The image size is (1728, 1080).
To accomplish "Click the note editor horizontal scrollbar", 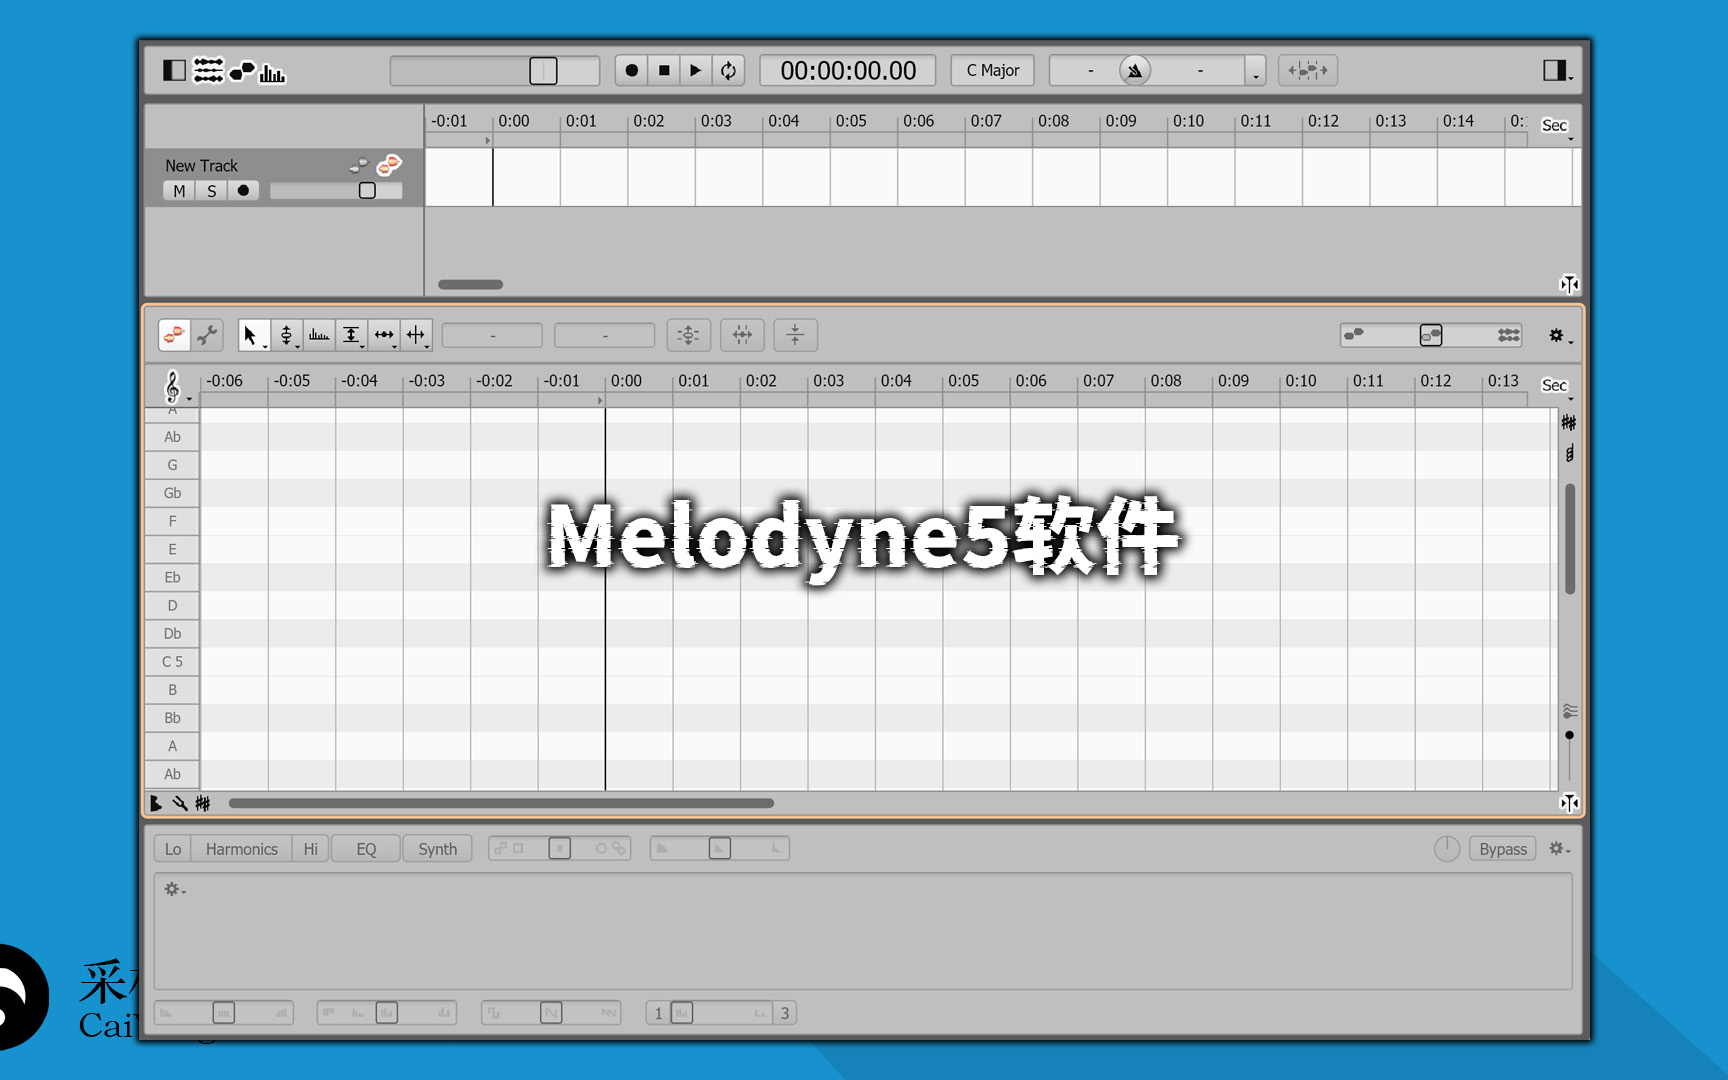I will click(501, 803).
